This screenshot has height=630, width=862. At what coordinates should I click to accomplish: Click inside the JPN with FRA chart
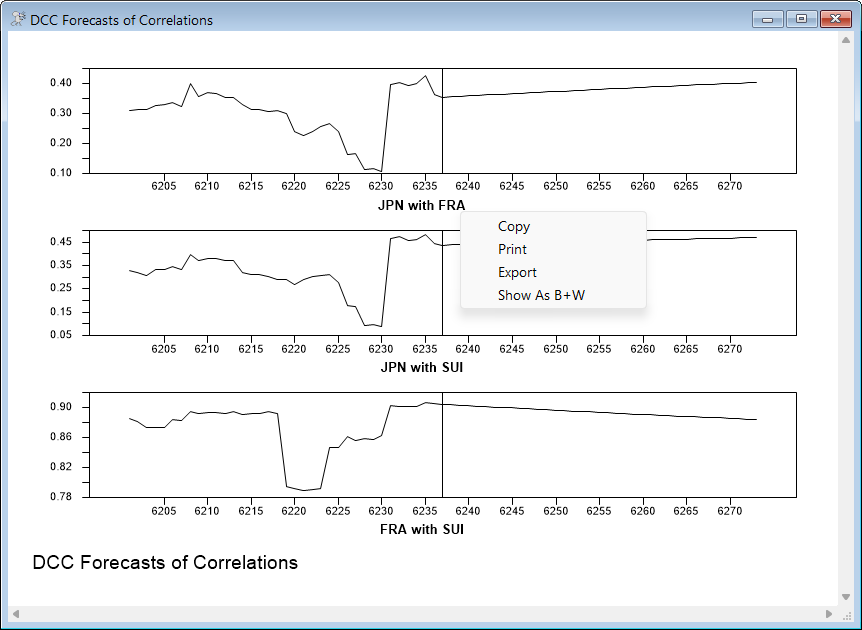tap(300, 120)
